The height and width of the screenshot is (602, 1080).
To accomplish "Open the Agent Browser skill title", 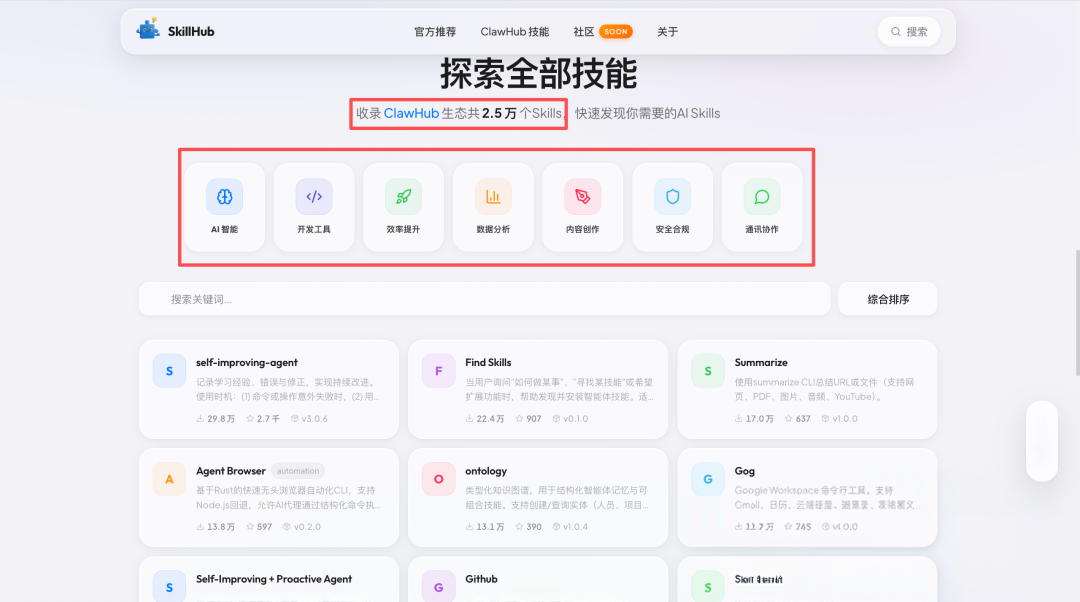I will (231, 471).
